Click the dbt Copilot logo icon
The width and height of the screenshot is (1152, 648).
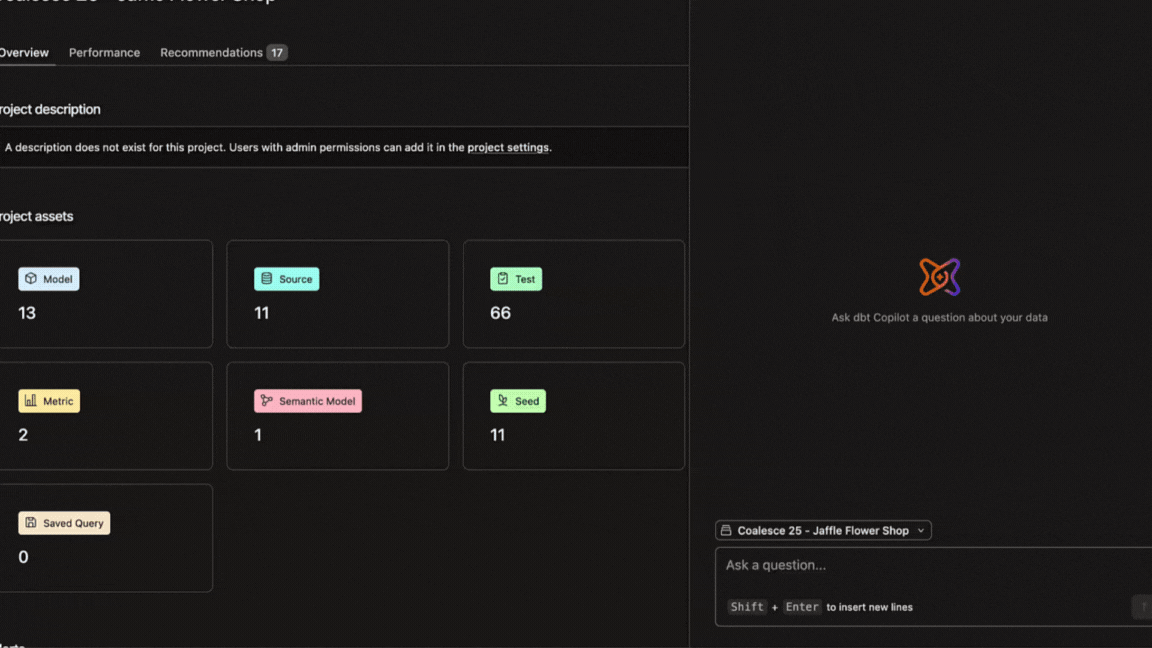(940, 277)
